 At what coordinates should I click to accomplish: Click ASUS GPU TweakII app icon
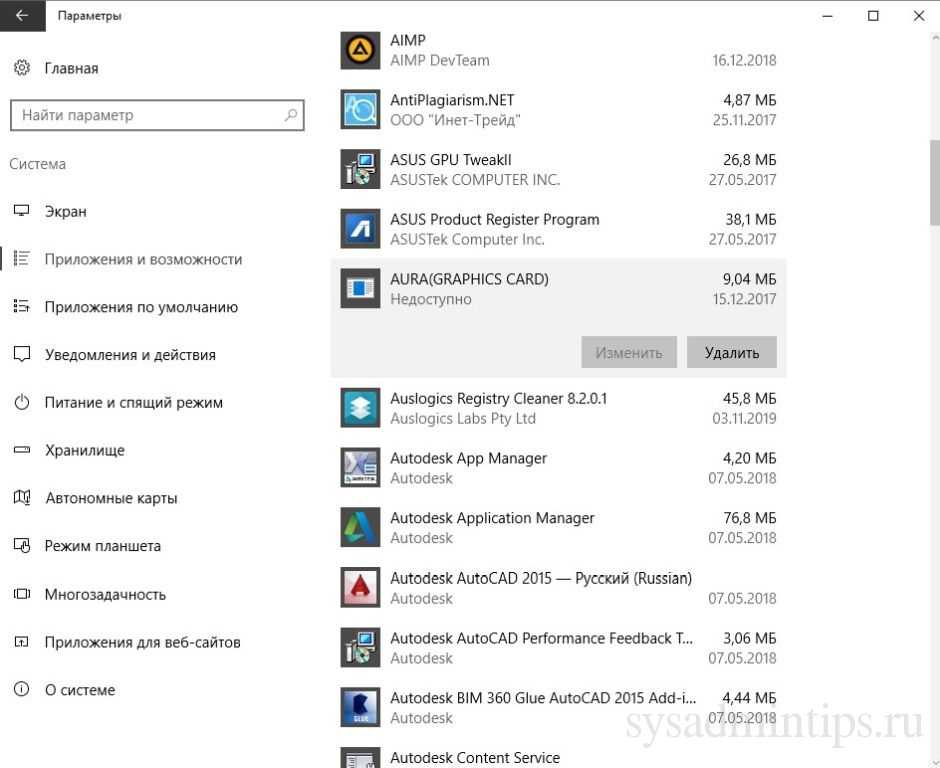pos(360,169)
